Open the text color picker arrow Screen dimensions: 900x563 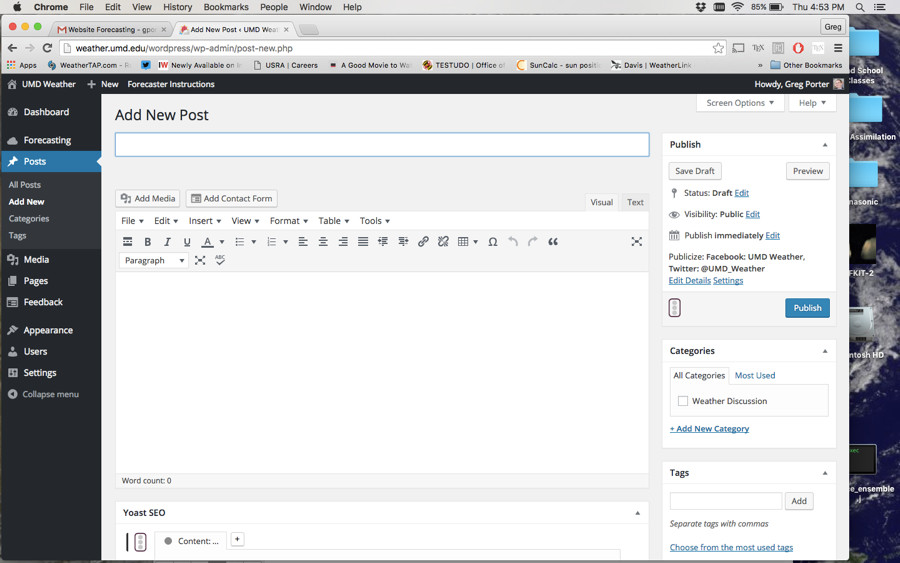click(x=221, y=242)
